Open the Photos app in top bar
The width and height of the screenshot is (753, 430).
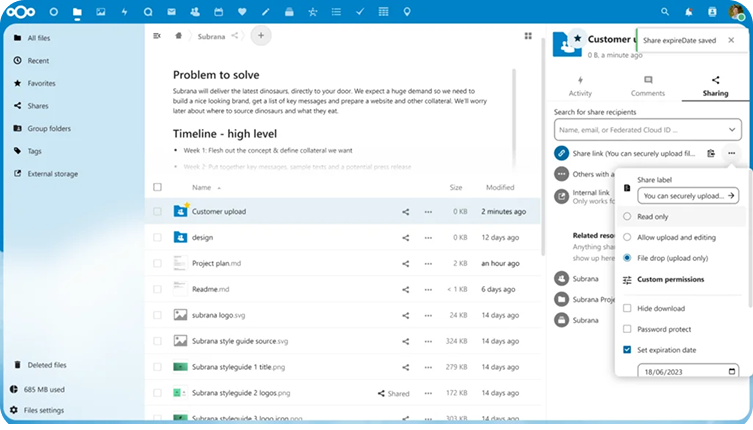pyautogui.click(x=100, y=13)
